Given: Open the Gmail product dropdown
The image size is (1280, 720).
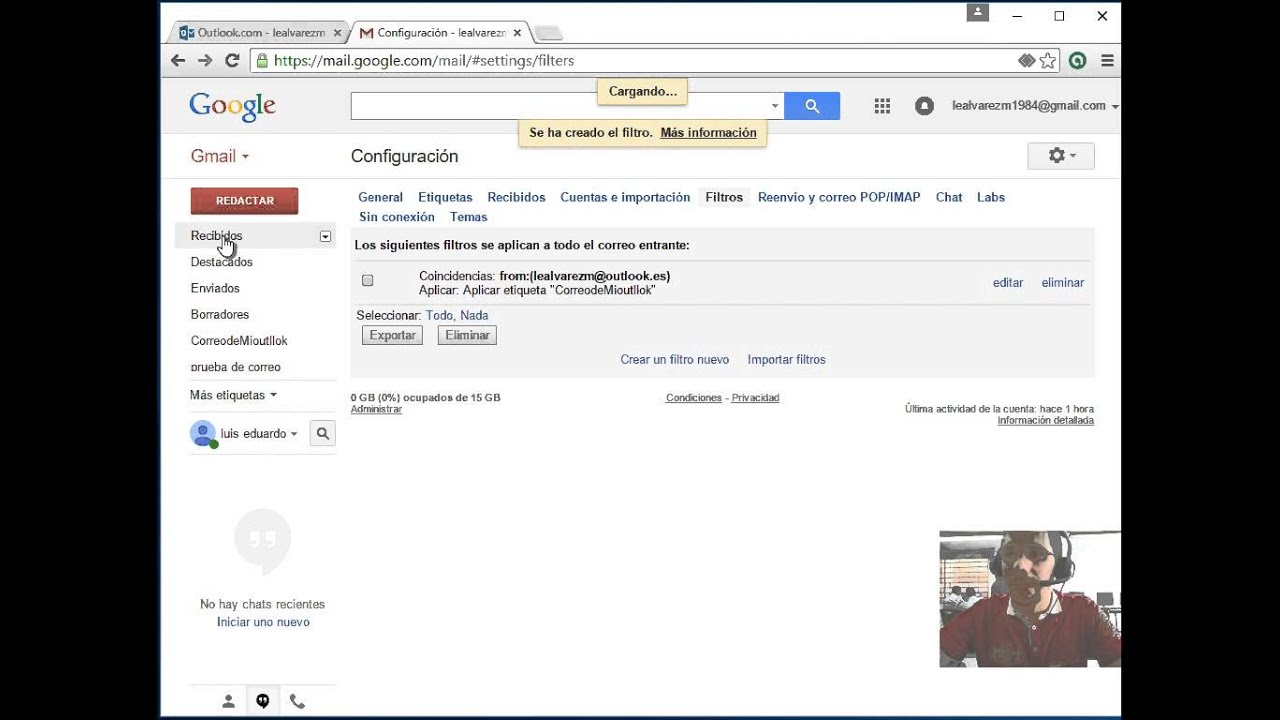Looking at the screenshot, I should (x=220, y=156).
